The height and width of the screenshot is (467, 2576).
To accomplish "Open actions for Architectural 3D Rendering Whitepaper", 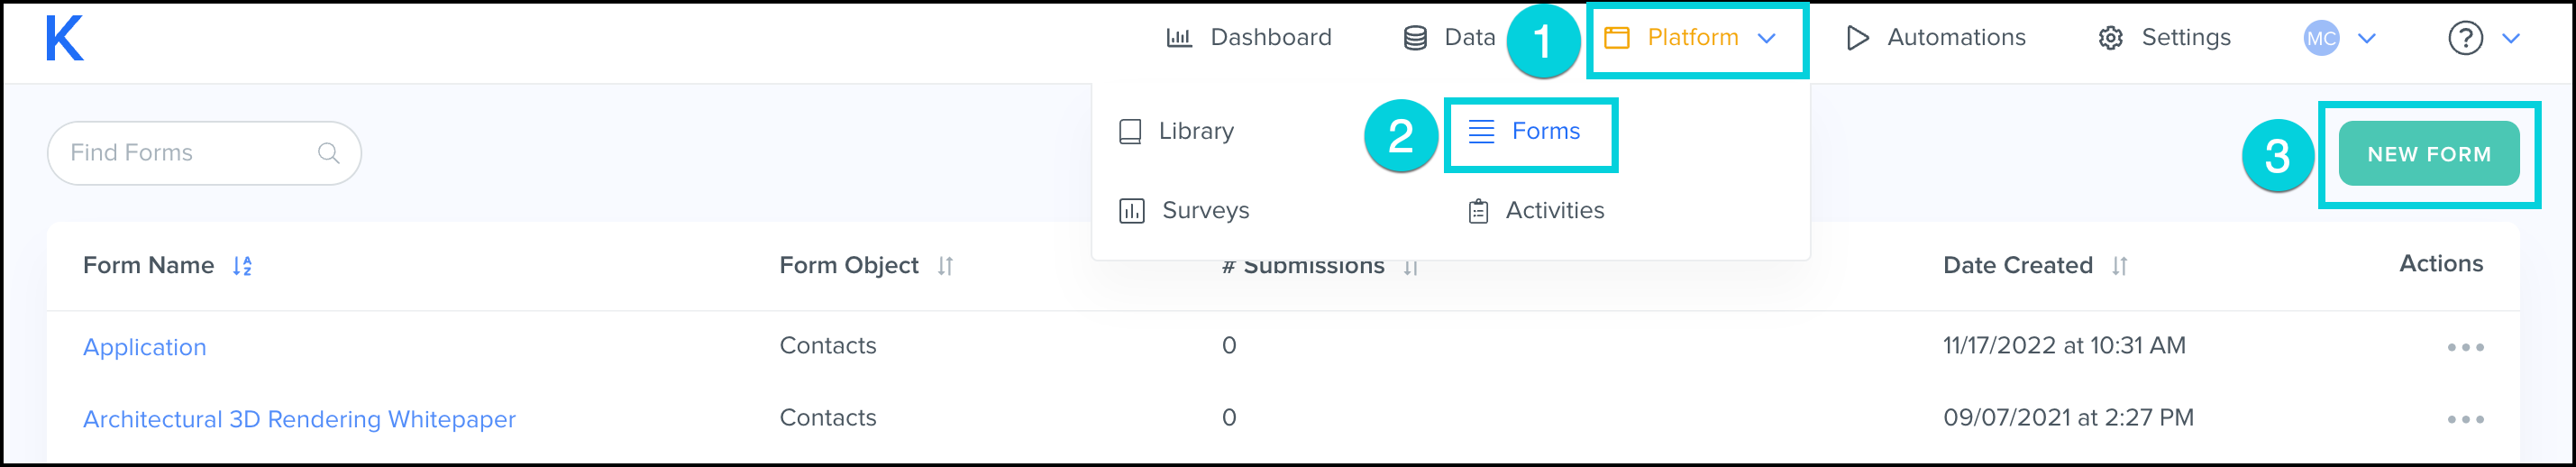I will pos(2465,419).
